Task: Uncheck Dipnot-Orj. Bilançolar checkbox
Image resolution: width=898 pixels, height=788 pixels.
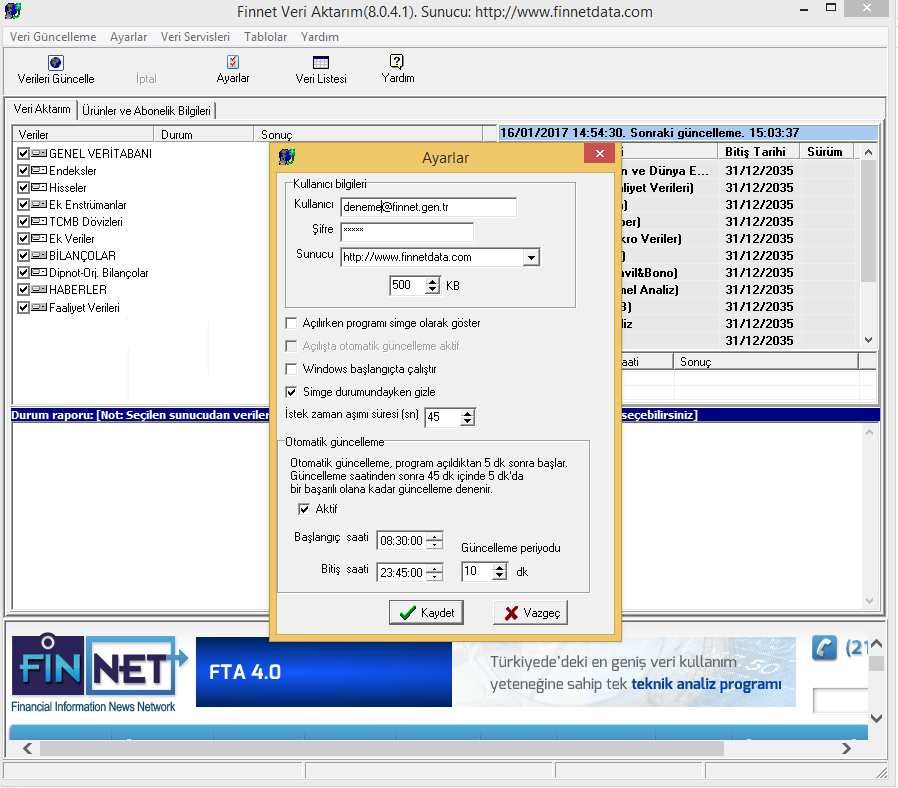Action: 23,273
